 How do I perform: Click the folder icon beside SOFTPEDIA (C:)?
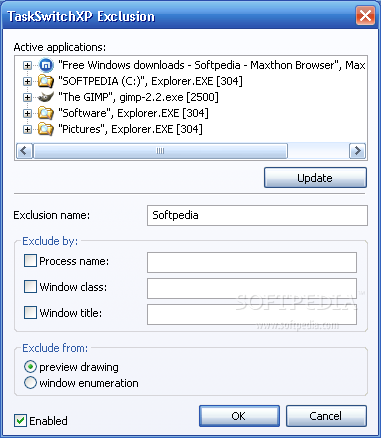click(x=46, y=81)
